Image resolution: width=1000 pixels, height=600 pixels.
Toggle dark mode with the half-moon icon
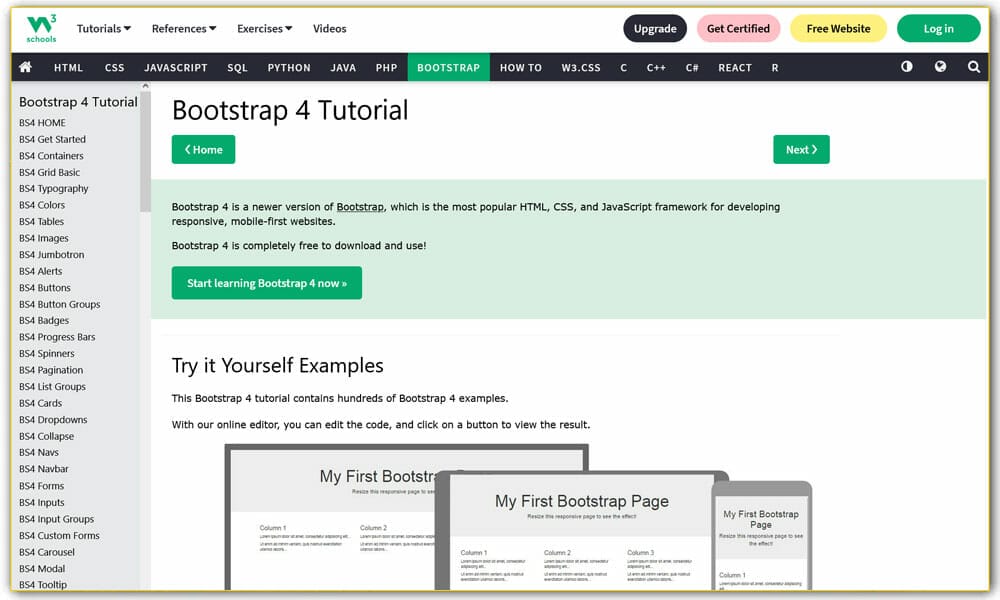click(x=906, y=67)
